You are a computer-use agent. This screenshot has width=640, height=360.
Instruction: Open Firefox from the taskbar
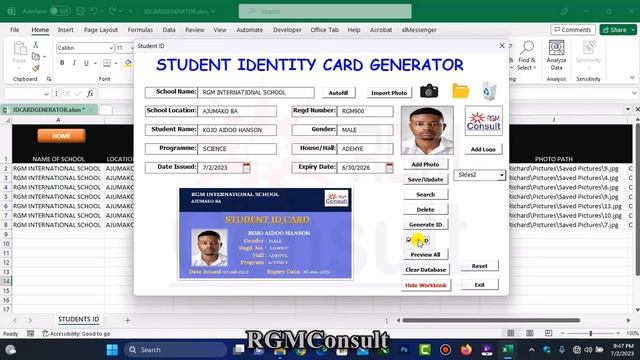click(x=466, y=350)
